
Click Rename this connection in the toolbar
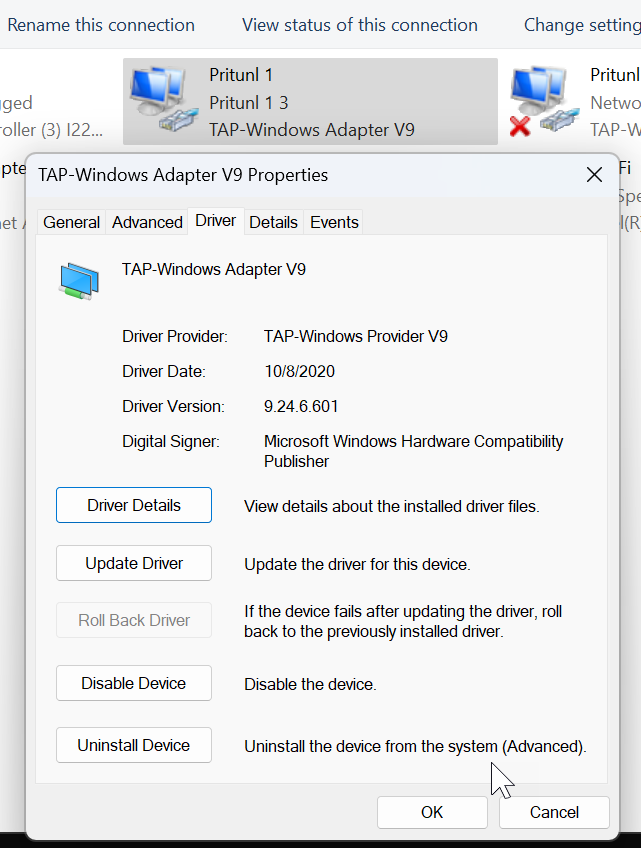(101, 25)
